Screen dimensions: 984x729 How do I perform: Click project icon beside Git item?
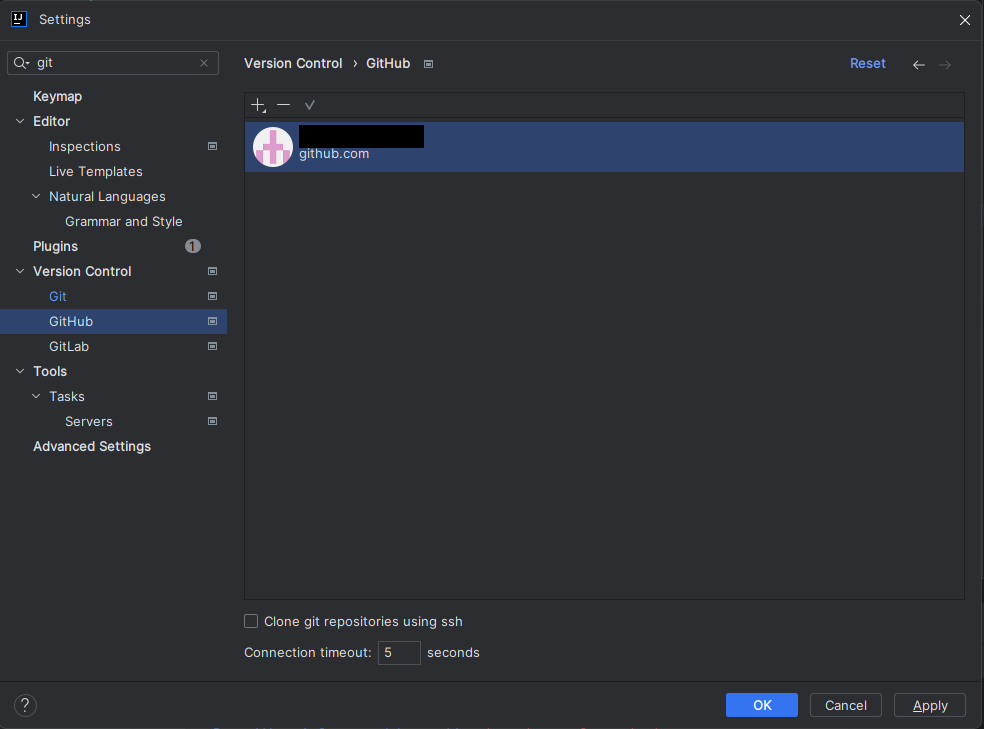[213, 296]
